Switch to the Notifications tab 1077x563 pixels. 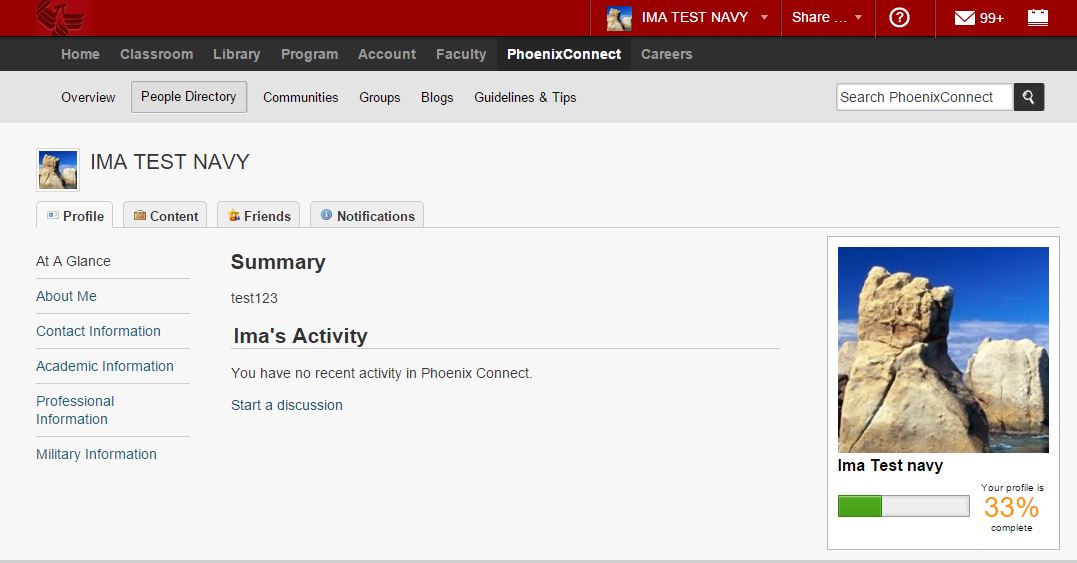367,215
